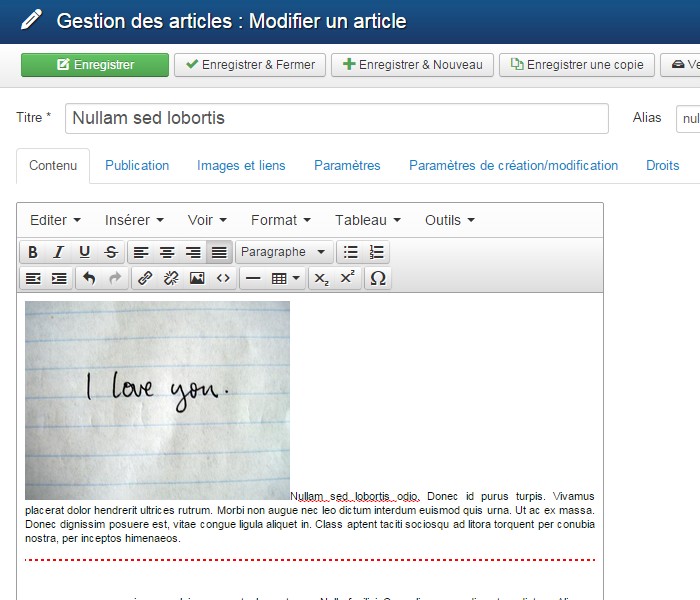
Task: Select the 'I love you' image
Action: click(x=157, y=400)
